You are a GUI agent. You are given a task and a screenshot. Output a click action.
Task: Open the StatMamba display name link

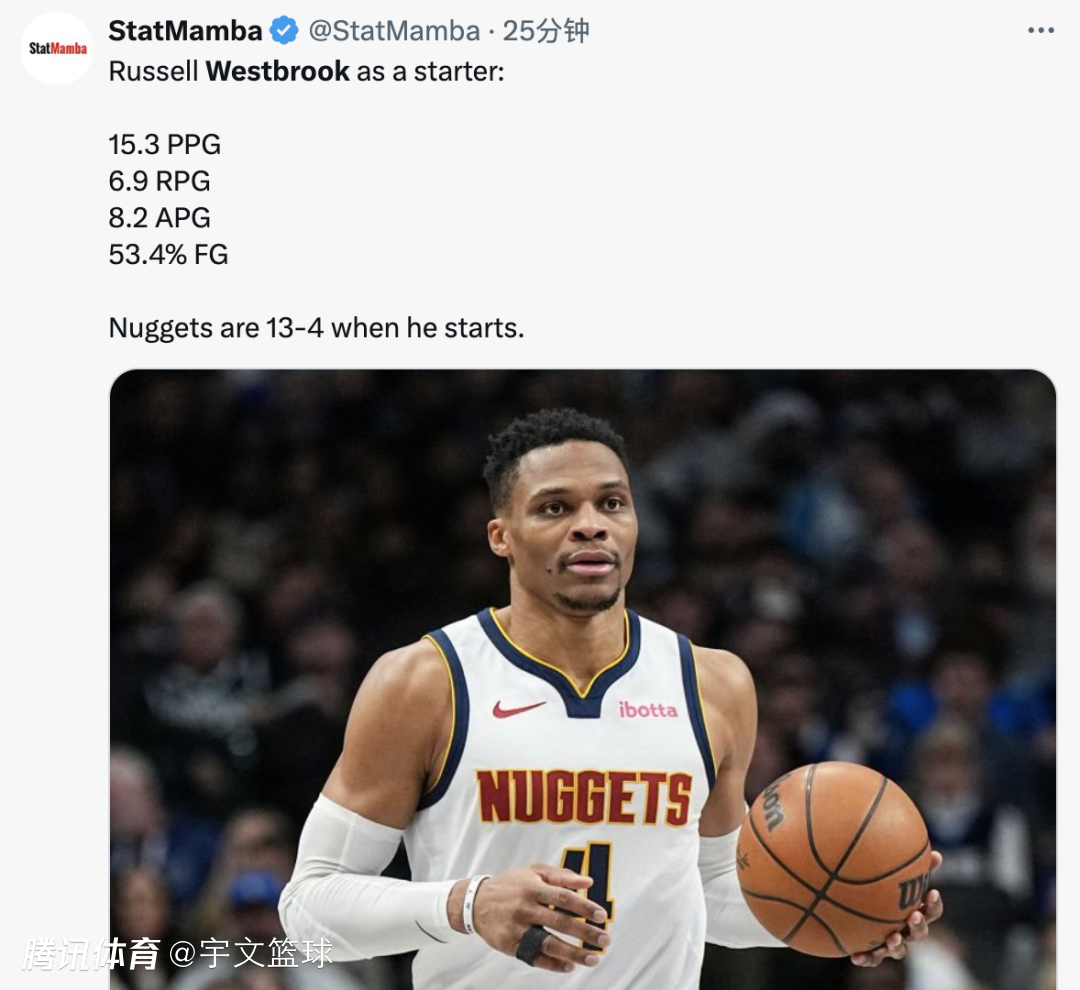tap(185, 31)
